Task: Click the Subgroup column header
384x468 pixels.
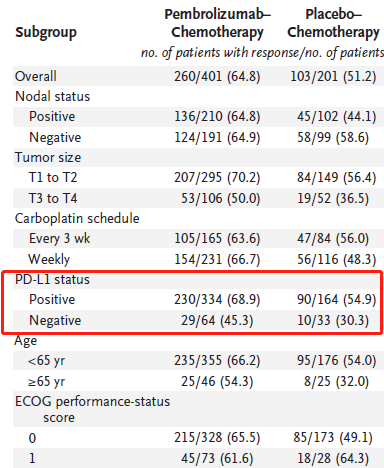Action: pyautogui.click(x=46, y=33)
